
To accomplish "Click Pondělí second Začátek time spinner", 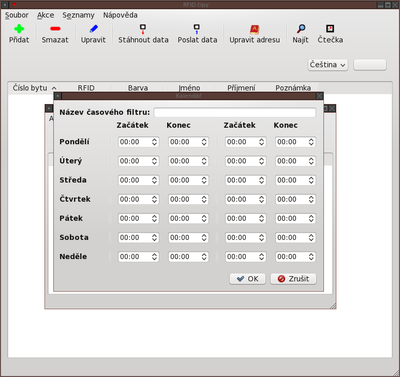I will click(245, 142).
